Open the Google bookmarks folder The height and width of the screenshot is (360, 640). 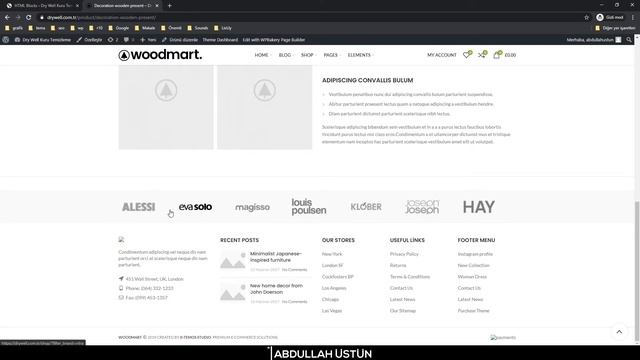click(119, 28)
